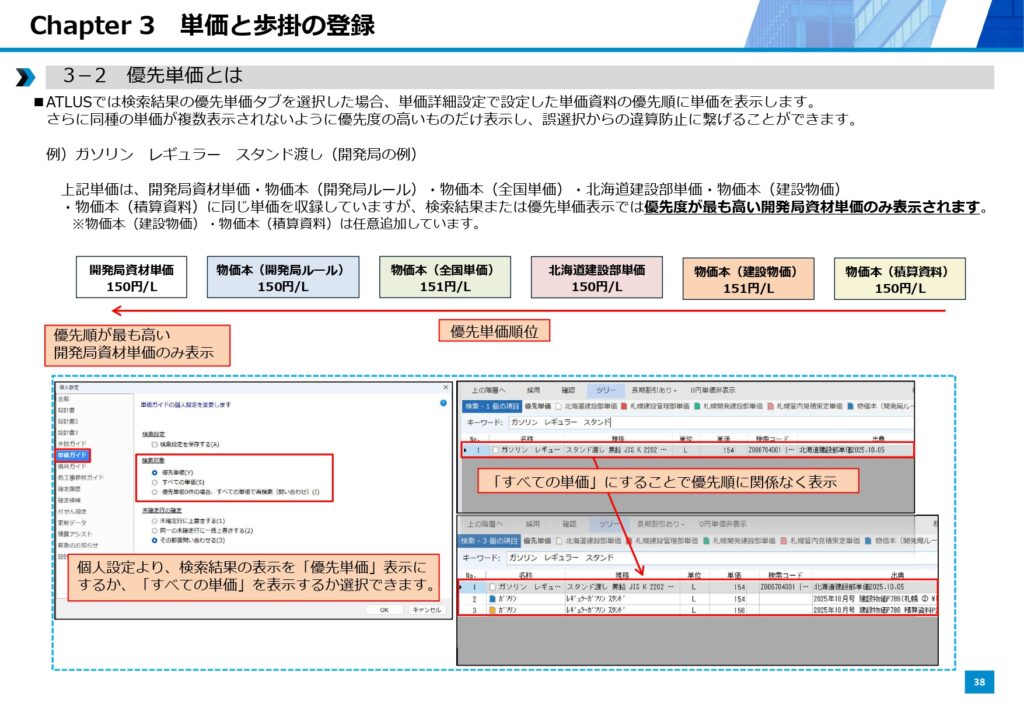Image resolution: width=1024 pixels, height=724 pixels.
Task: Click orange document icon on row 3 of lower results
Action: click(491, 610)
